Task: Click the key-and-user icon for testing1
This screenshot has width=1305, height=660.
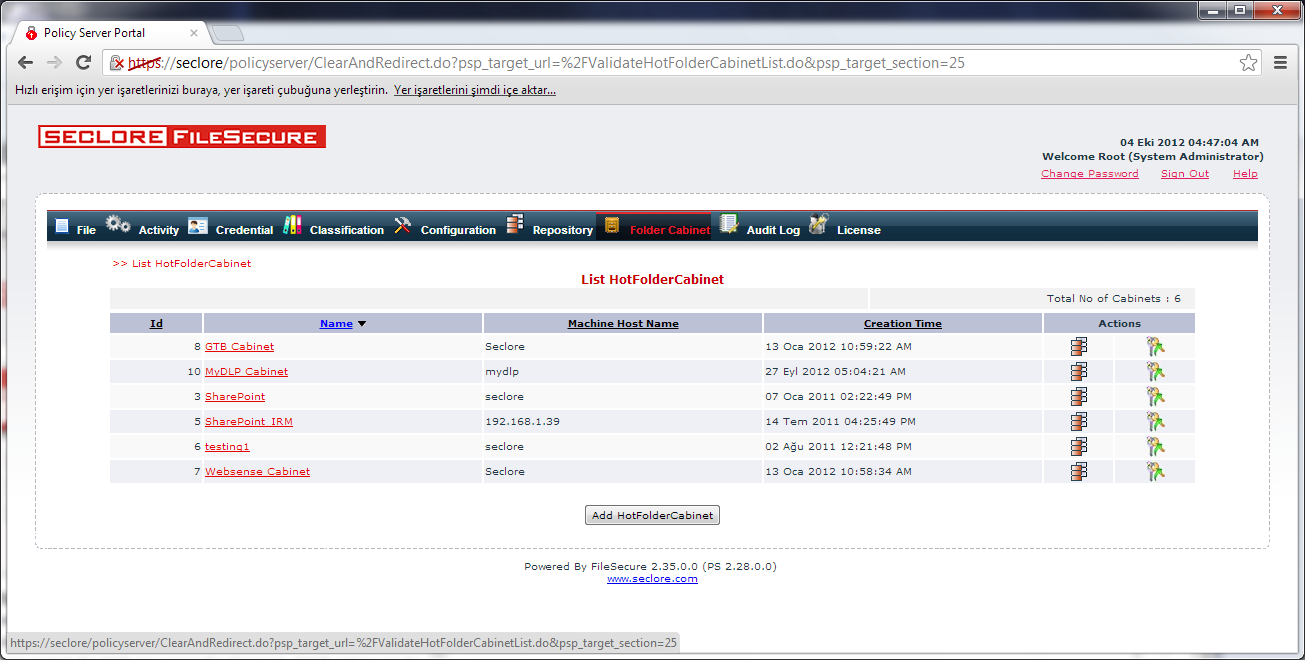Action: tap(1155, 447)
